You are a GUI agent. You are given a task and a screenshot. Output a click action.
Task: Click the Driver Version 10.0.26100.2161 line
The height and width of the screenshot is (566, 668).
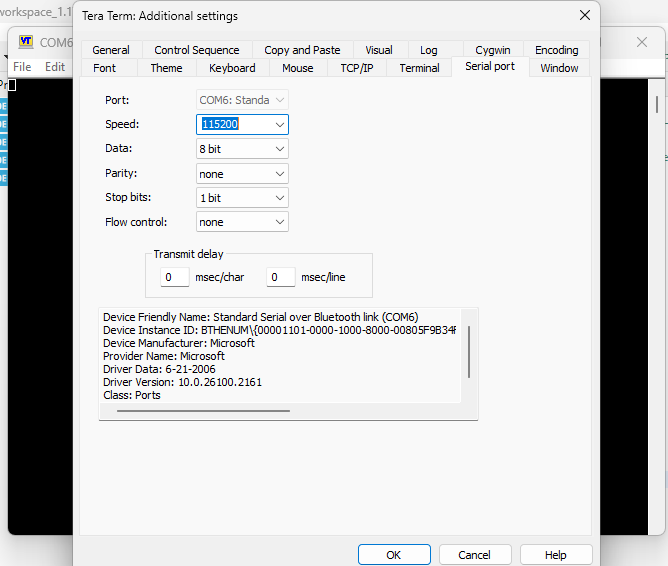click(182, 382)
